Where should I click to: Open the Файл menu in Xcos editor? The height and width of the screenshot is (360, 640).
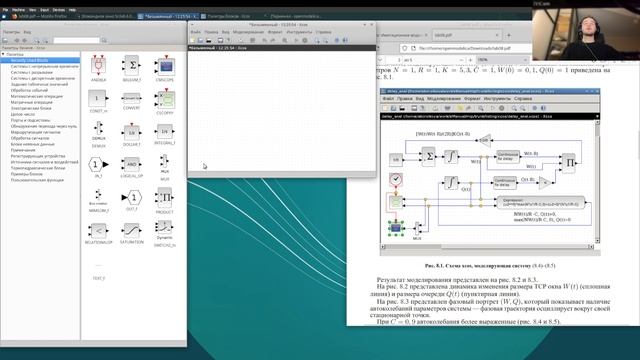point(196,32)
